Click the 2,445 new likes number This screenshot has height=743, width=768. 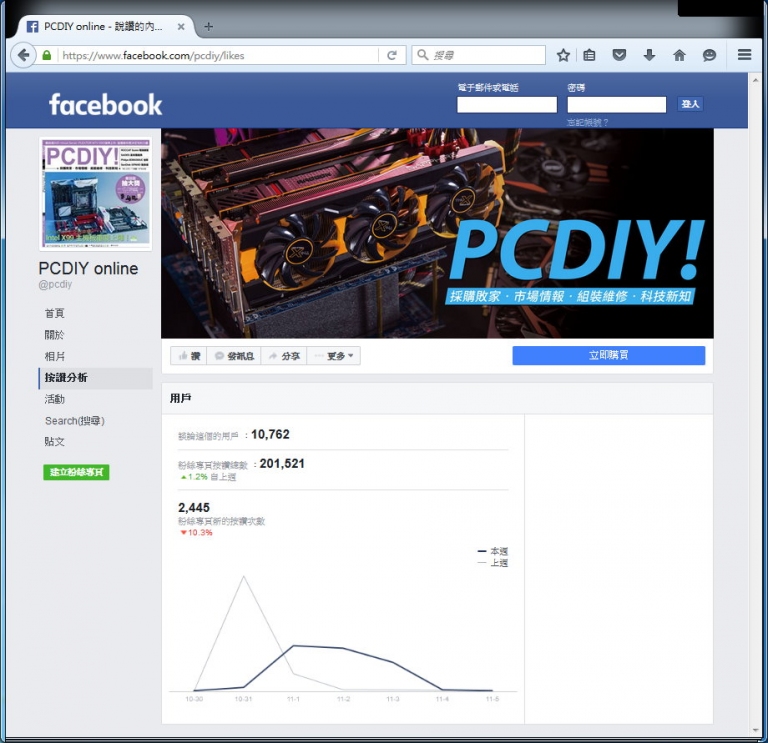194,507
